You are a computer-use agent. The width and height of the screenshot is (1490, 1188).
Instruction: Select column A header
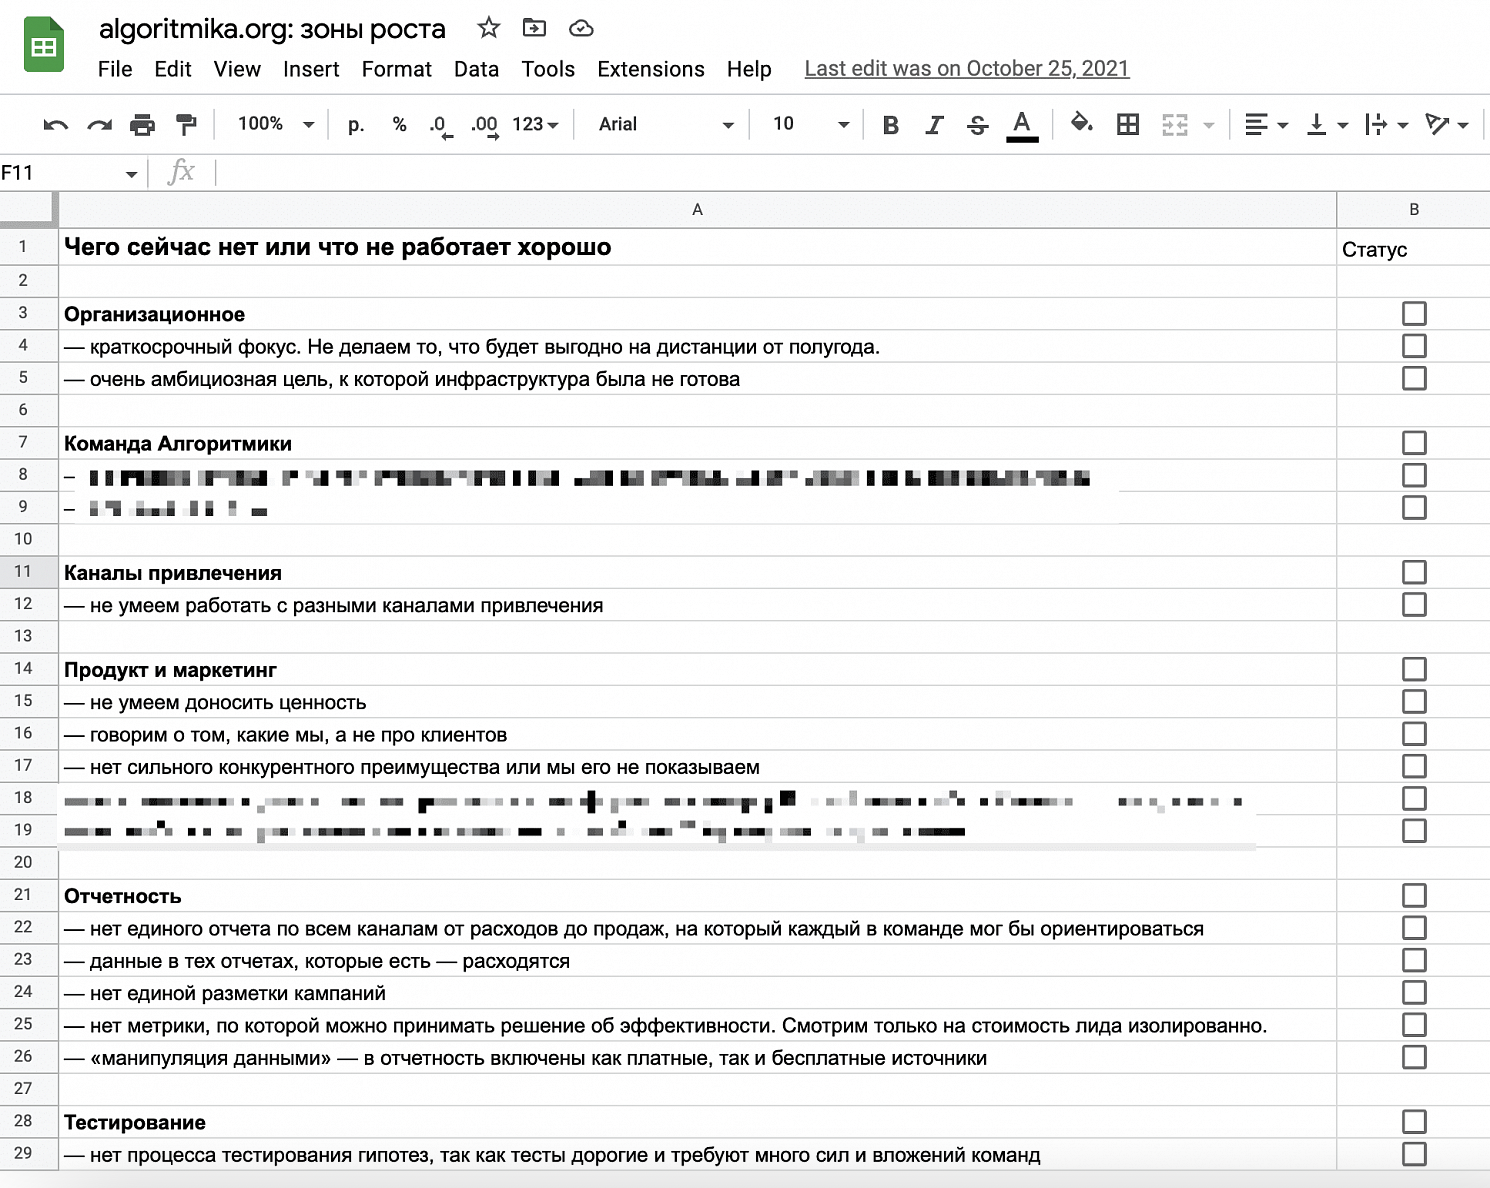(697, 209)
